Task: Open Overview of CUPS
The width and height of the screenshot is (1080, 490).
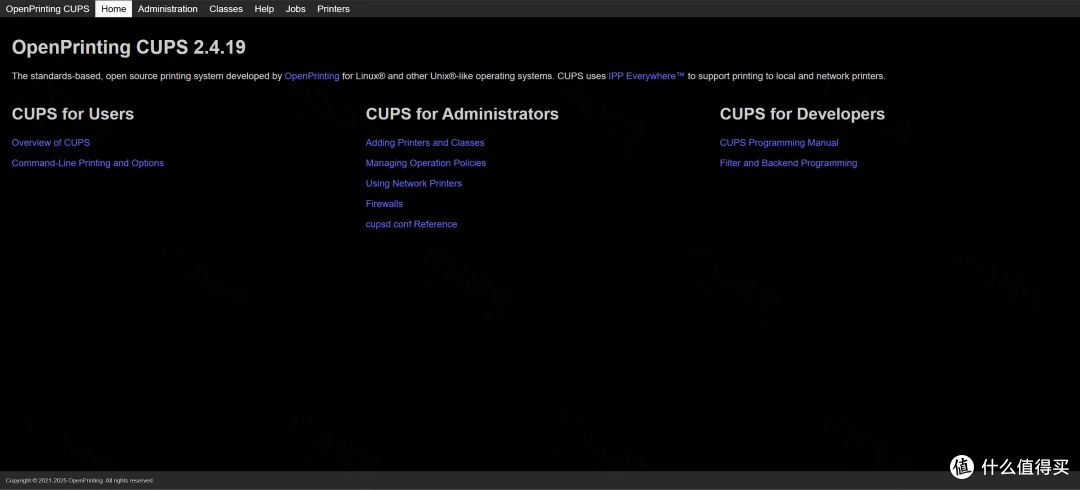Action: tap(51, 143)
